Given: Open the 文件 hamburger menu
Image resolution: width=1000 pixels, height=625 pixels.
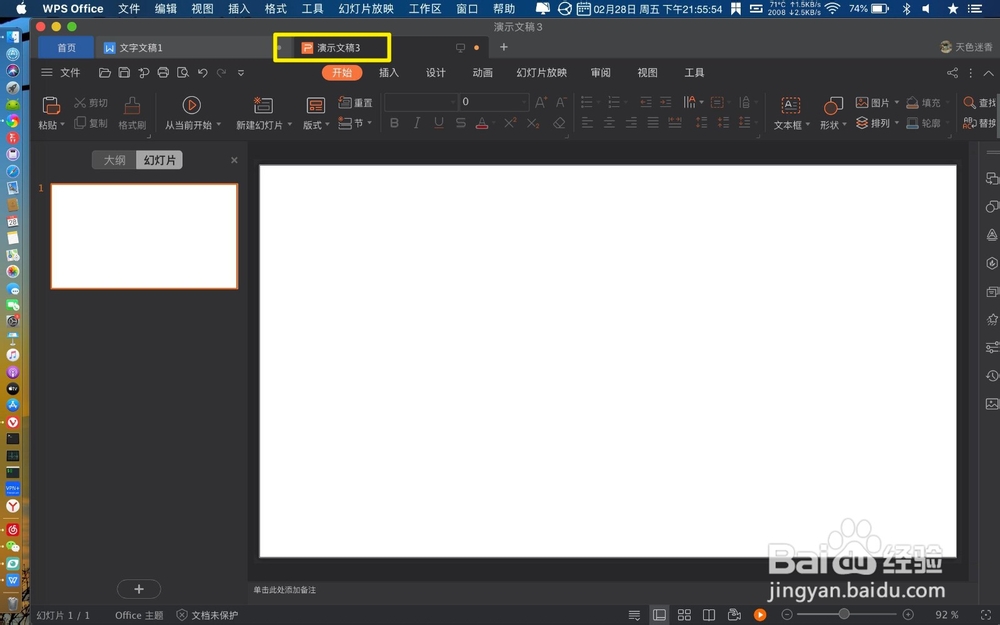Looking at the screenshot, I should point(61,73).
